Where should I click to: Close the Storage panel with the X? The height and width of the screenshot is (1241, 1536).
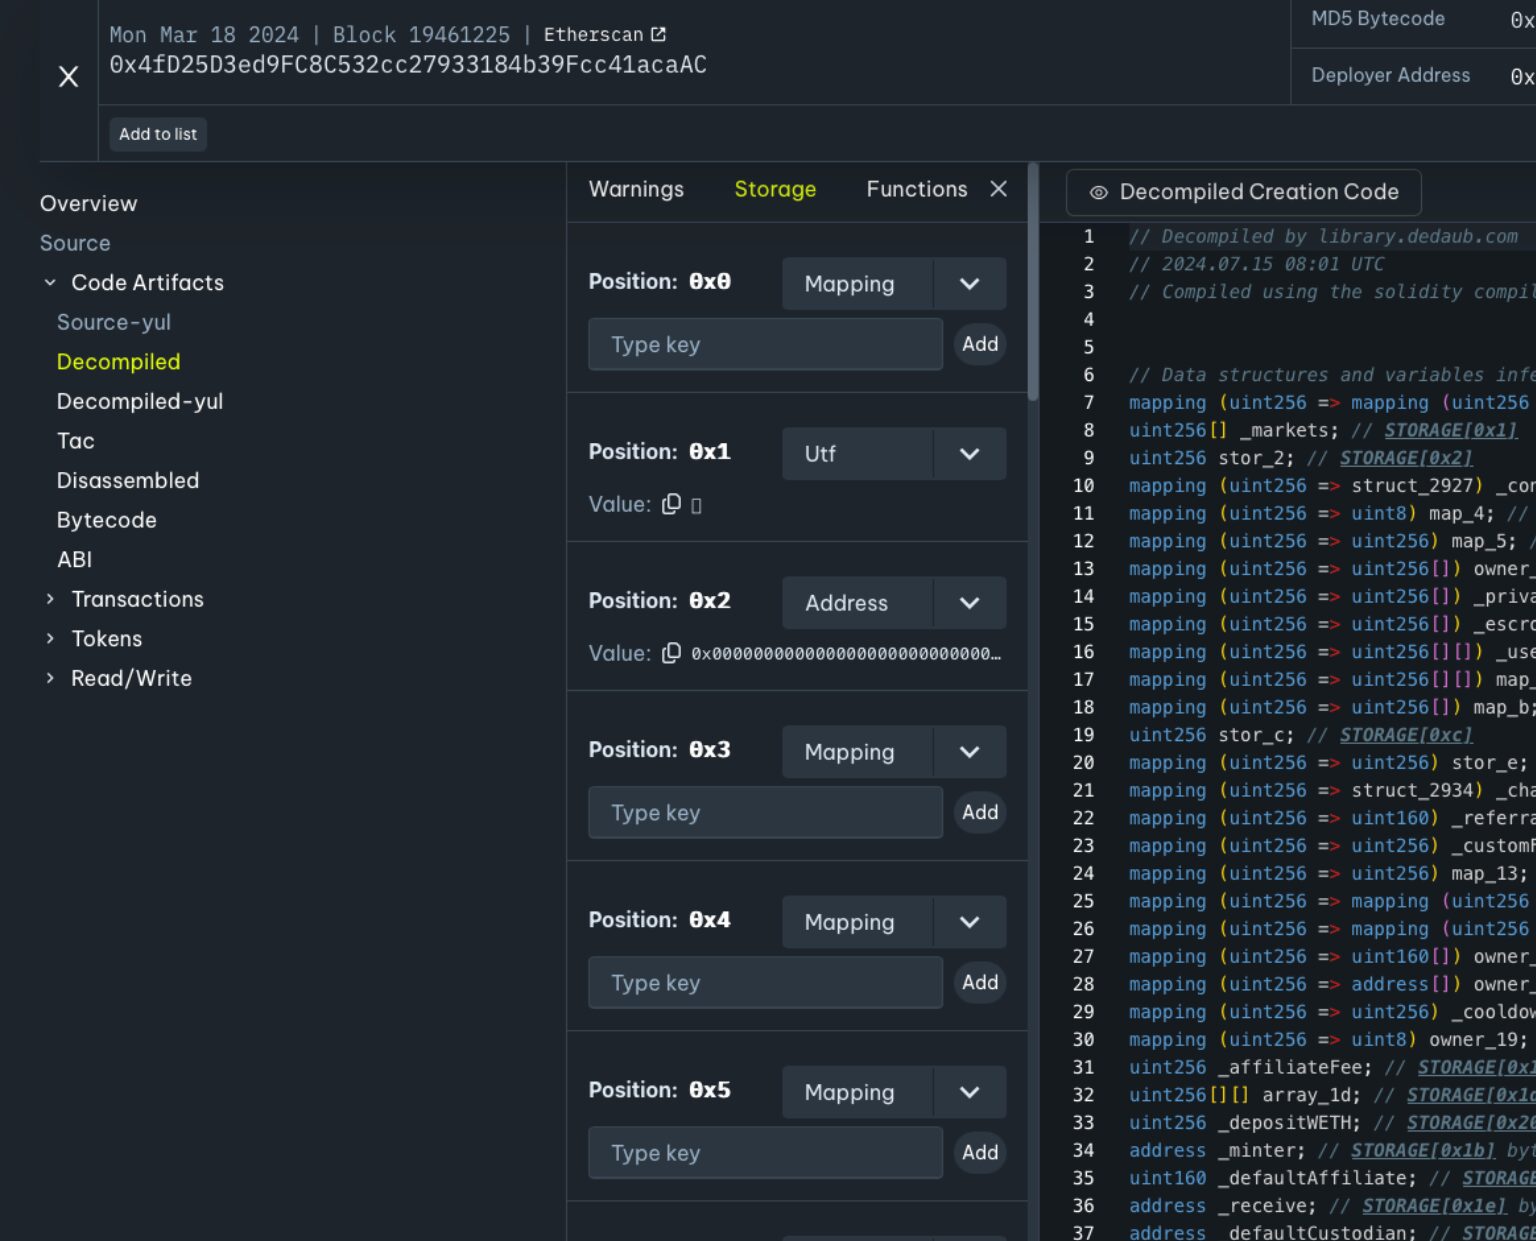(x=998, y=189)
